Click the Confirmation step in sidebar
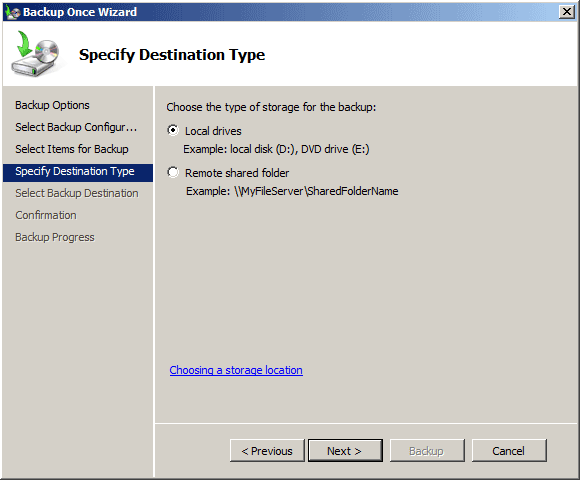The image size is (580, 480). pyautogui.click(x=46, y=215)
